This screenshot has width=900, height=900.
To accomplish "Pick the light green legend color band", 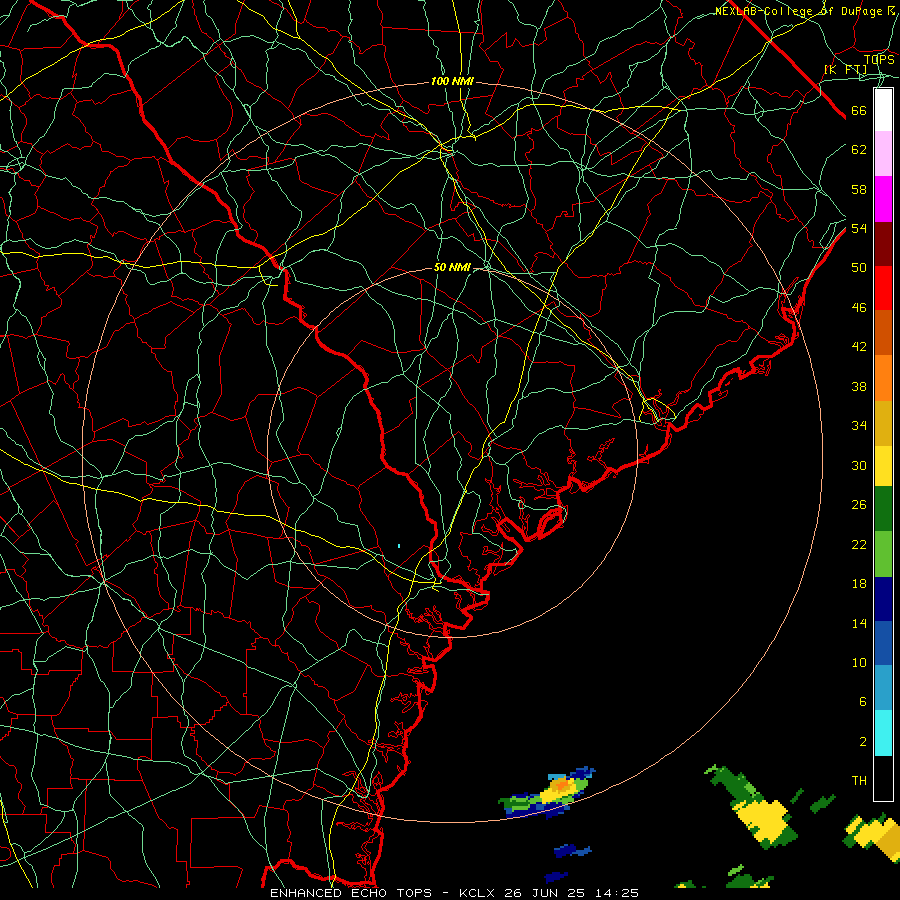I will (883, 554).
